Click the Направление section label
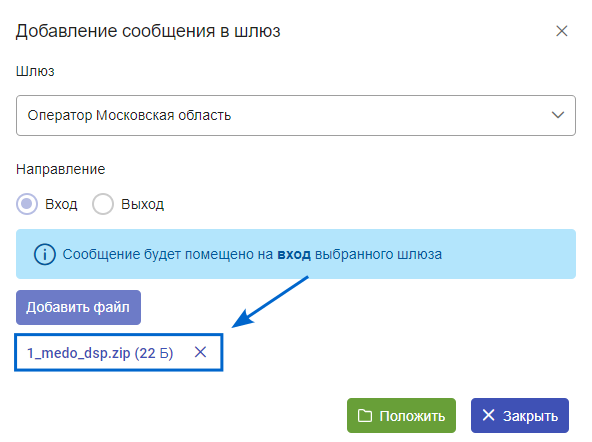This screenshot has width=592, height=442. [x=60, y=169]
